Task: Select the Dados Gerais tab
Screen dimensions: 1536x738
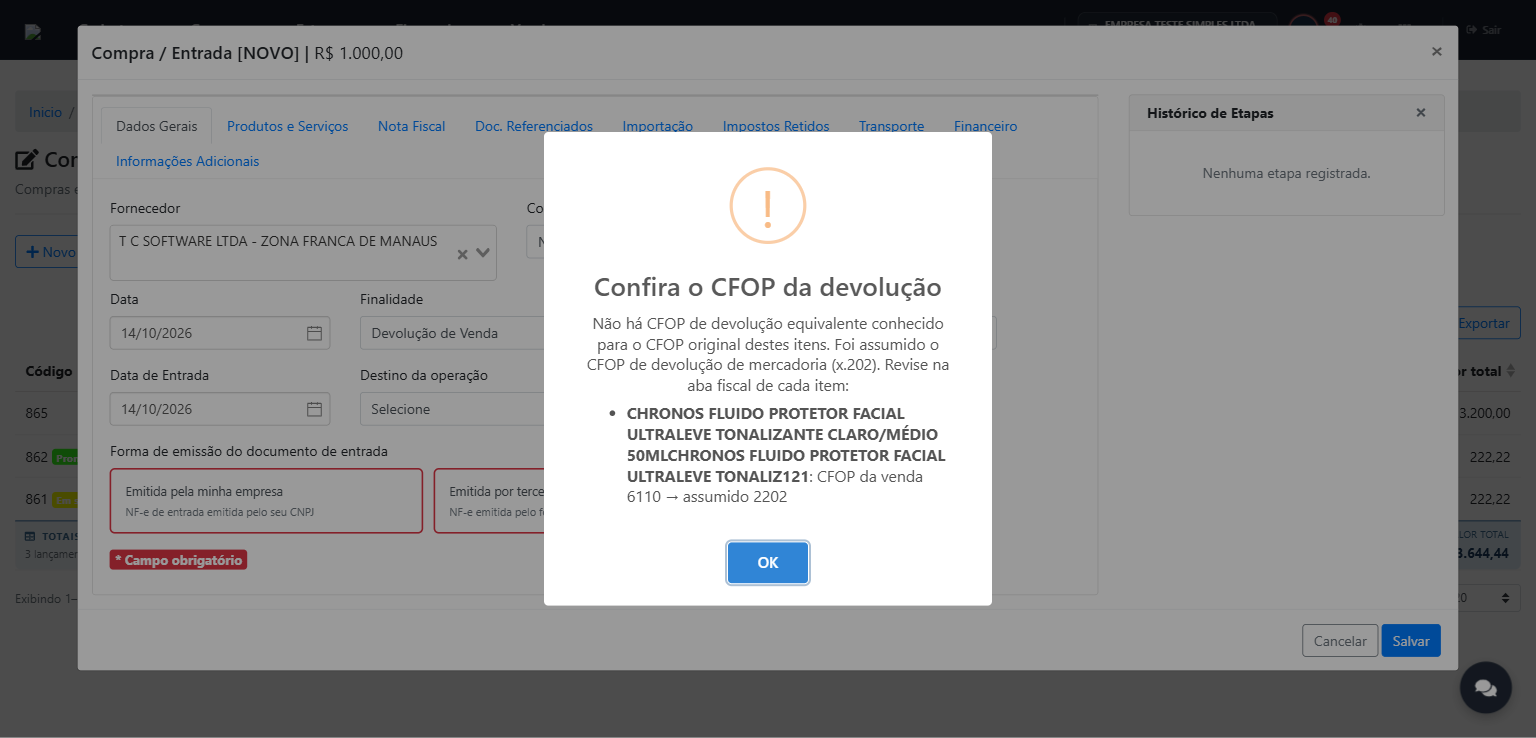Action: click(156, 126)
